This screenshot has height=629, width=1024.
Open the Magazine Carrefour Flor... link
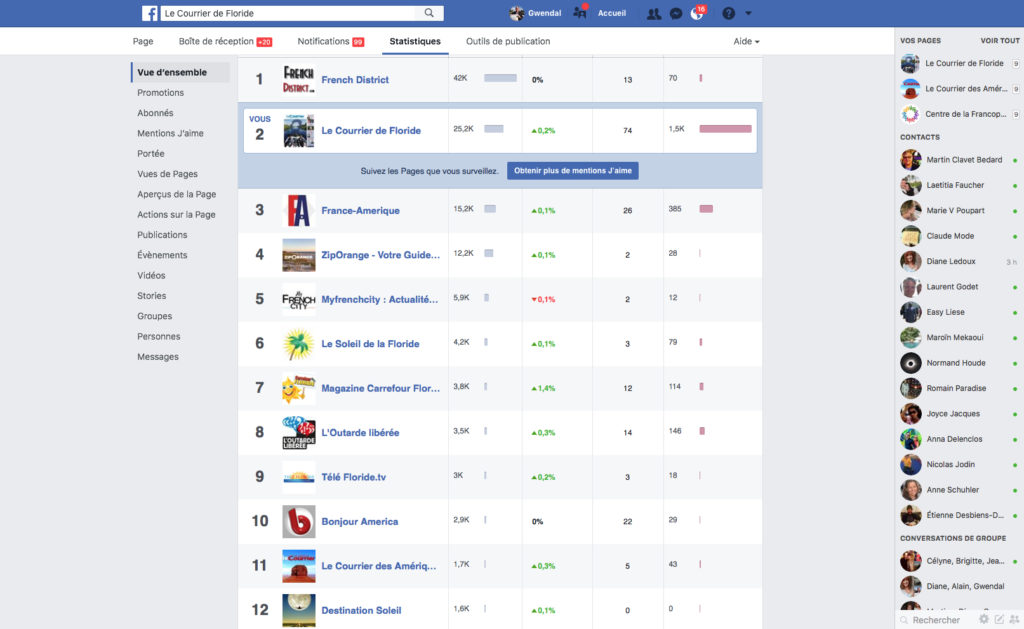381,388
